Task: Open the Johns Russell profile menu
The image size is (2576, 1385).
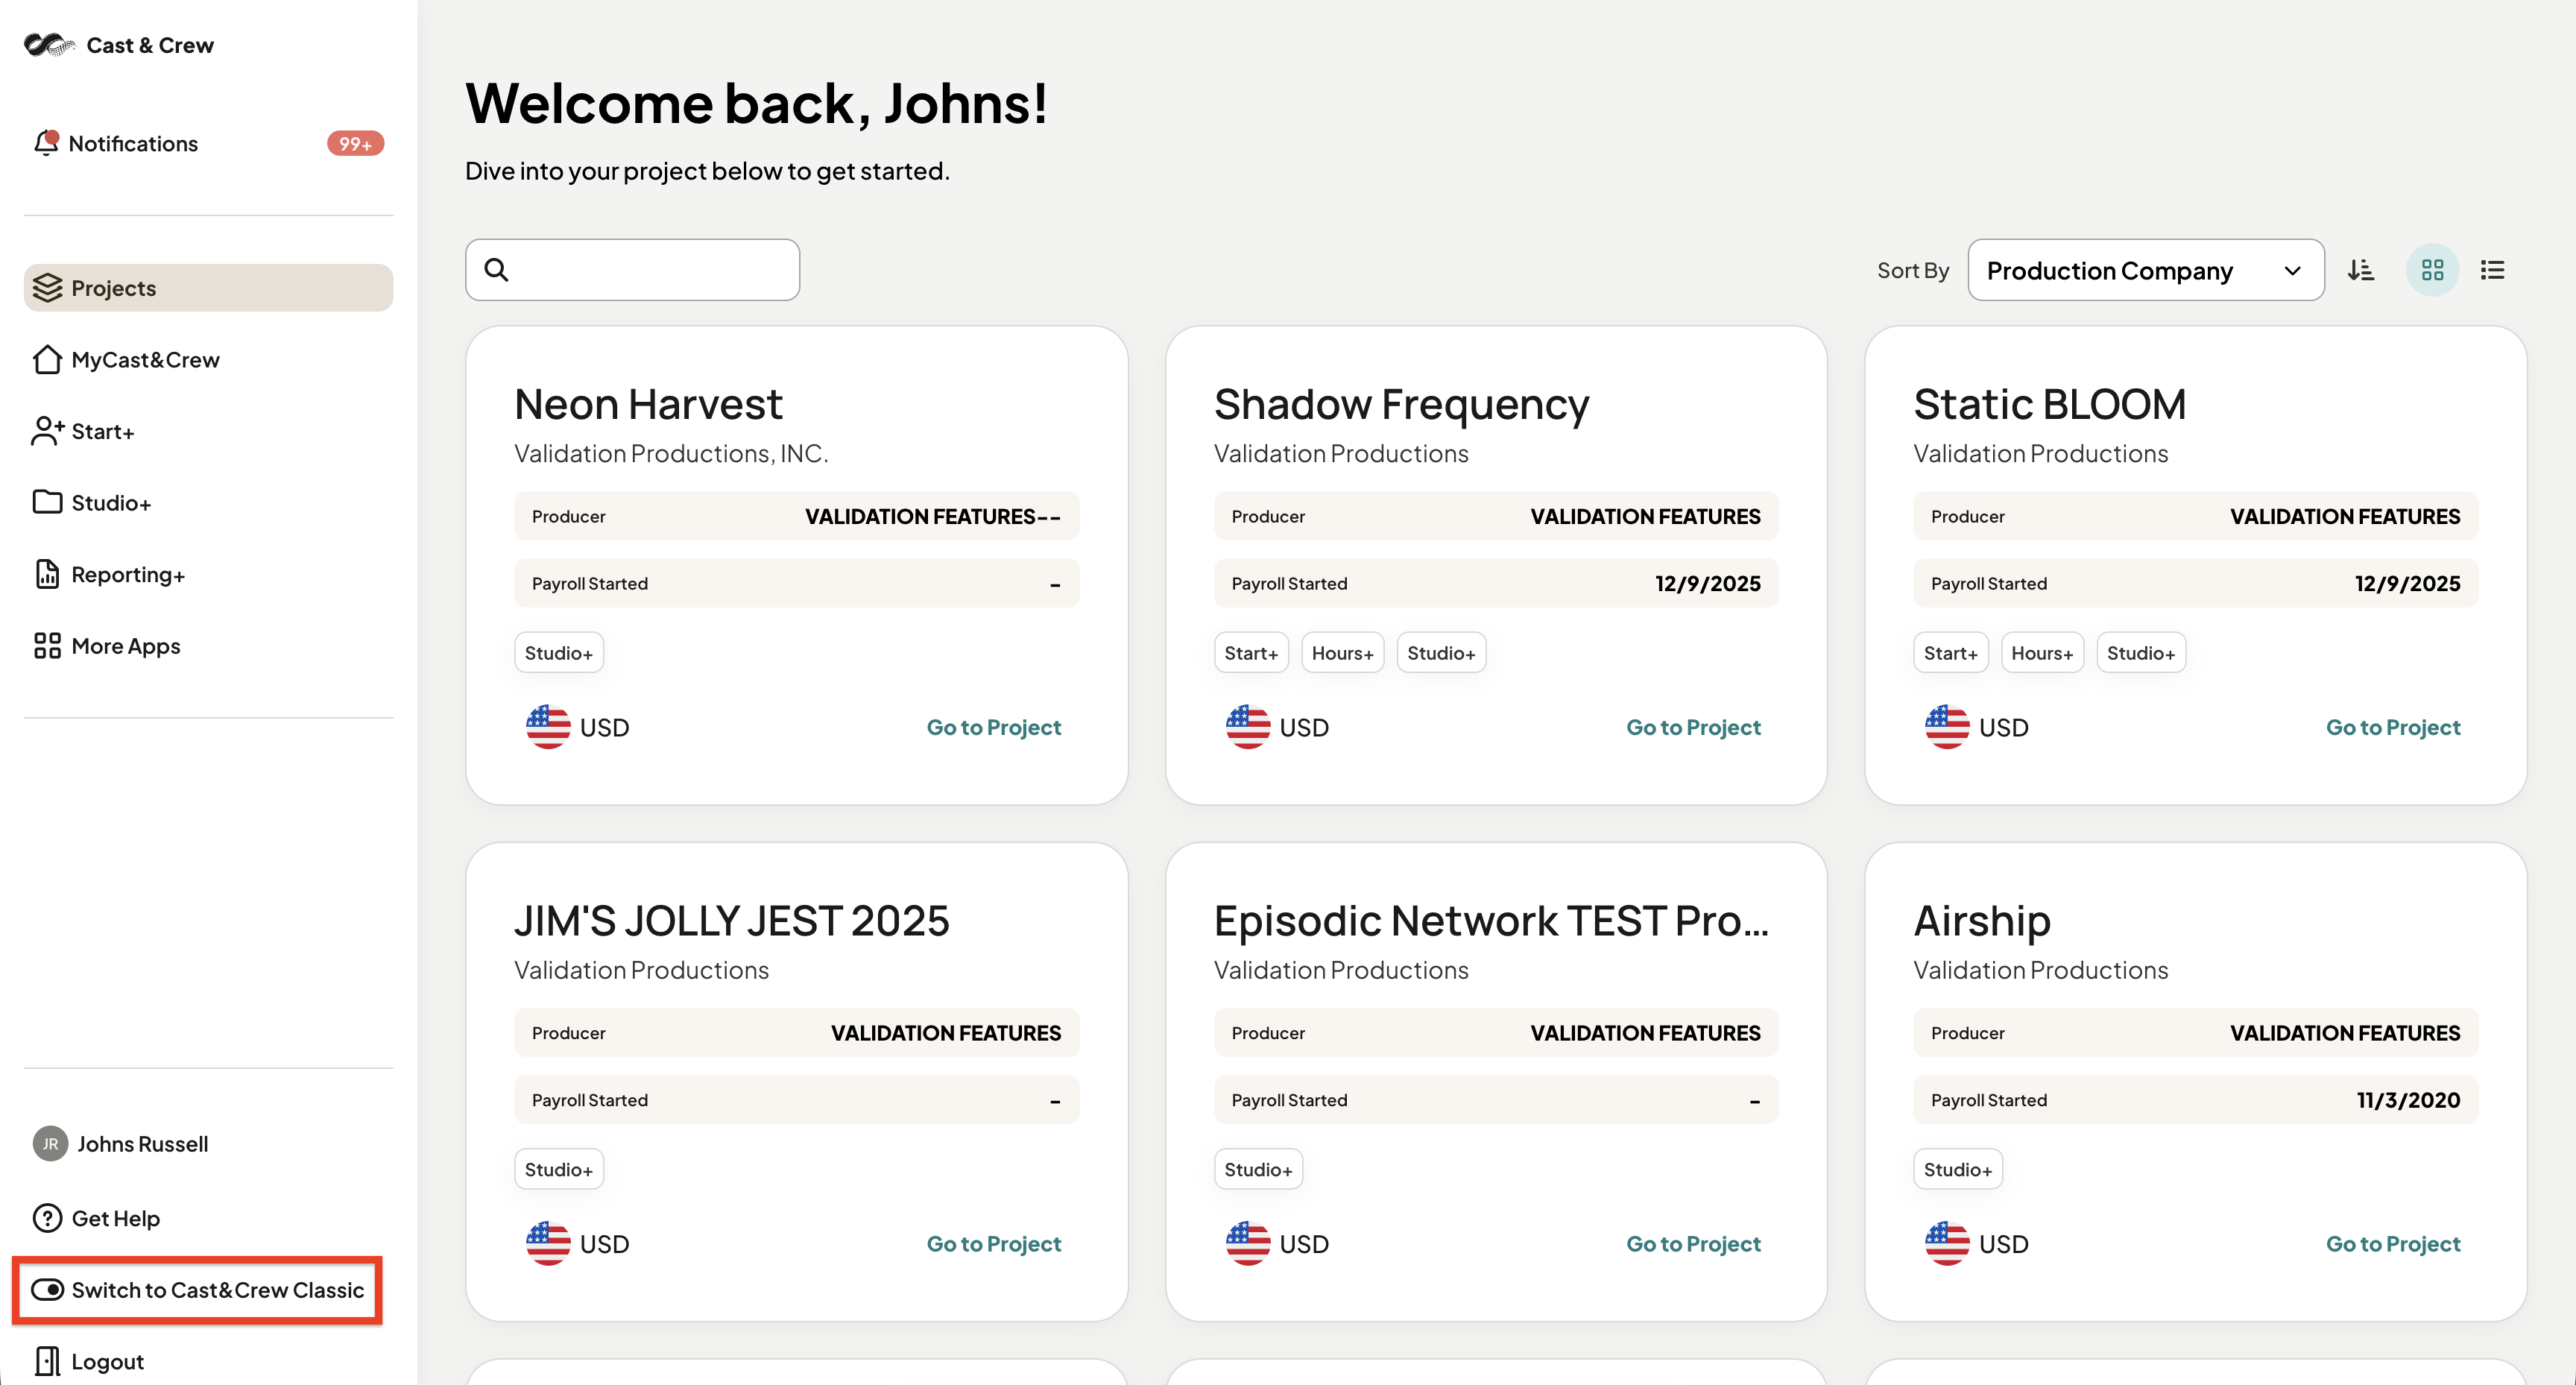Action: point(120,1143)
